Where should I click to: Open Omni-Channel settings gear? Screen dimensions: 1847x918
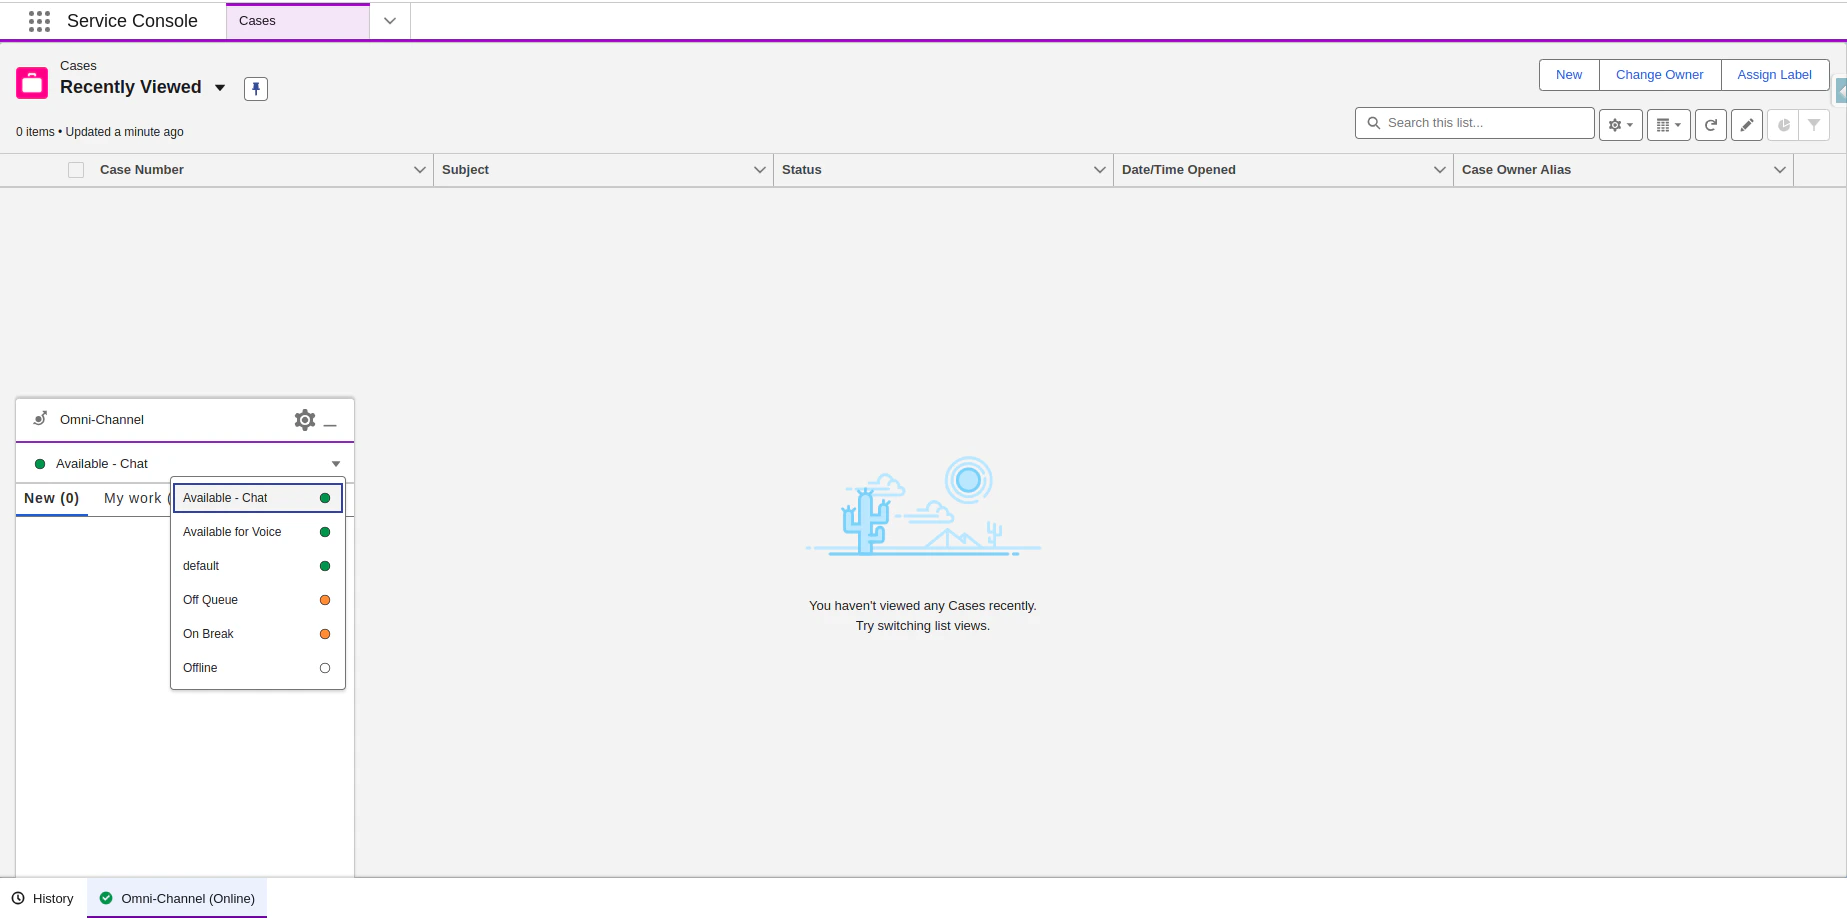click(x=305, y=420)
